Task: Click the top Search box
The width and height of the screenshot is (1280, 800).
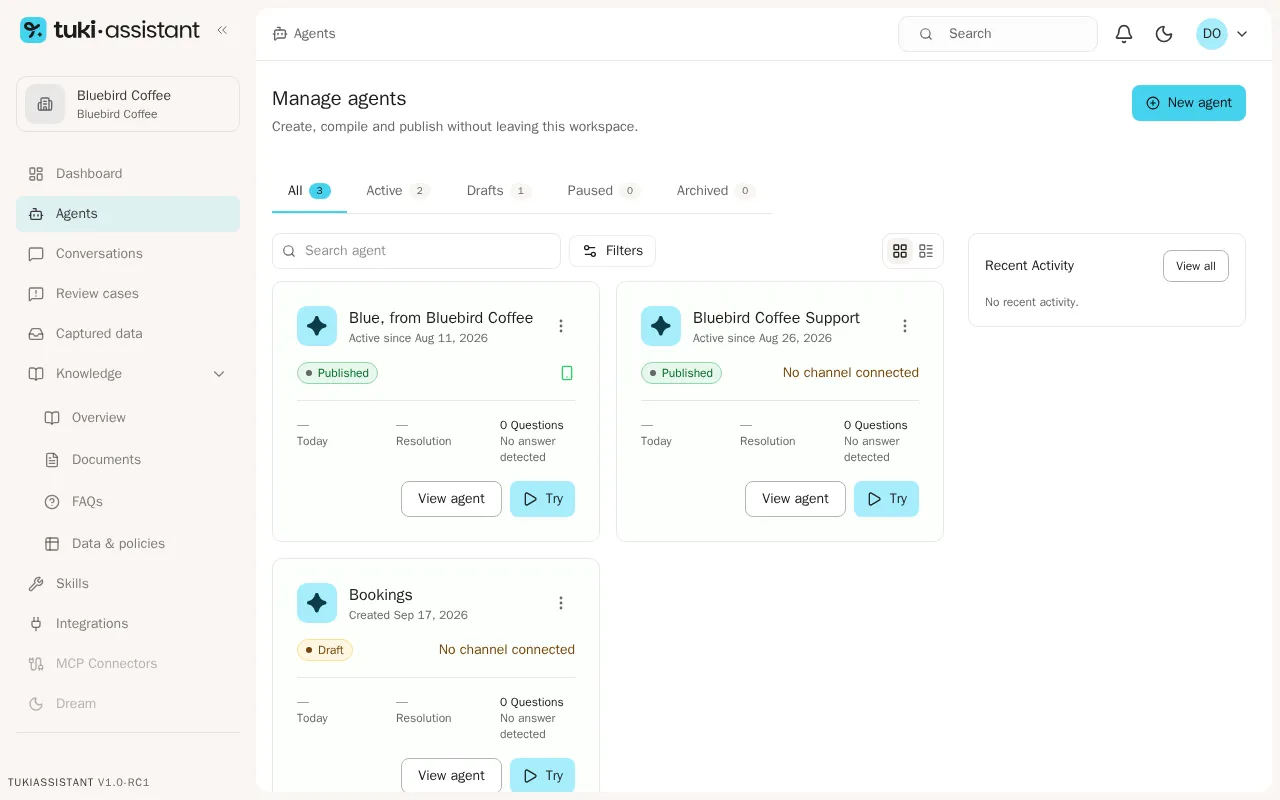Action: 998,34
